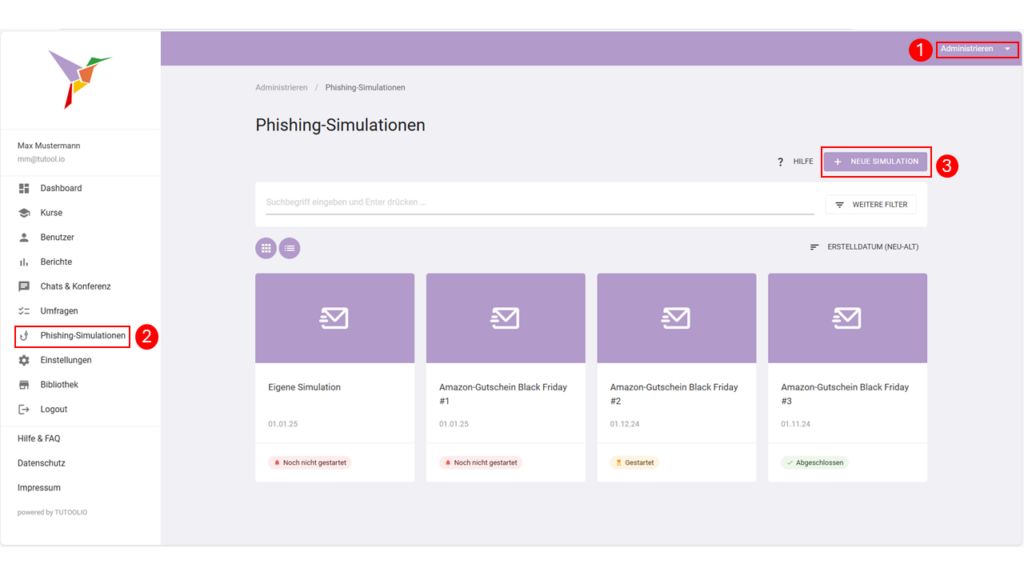Screen dimensions: 1024x576
Task: Expand filter options with the filter chevron
Action: (x=840, y=203)
